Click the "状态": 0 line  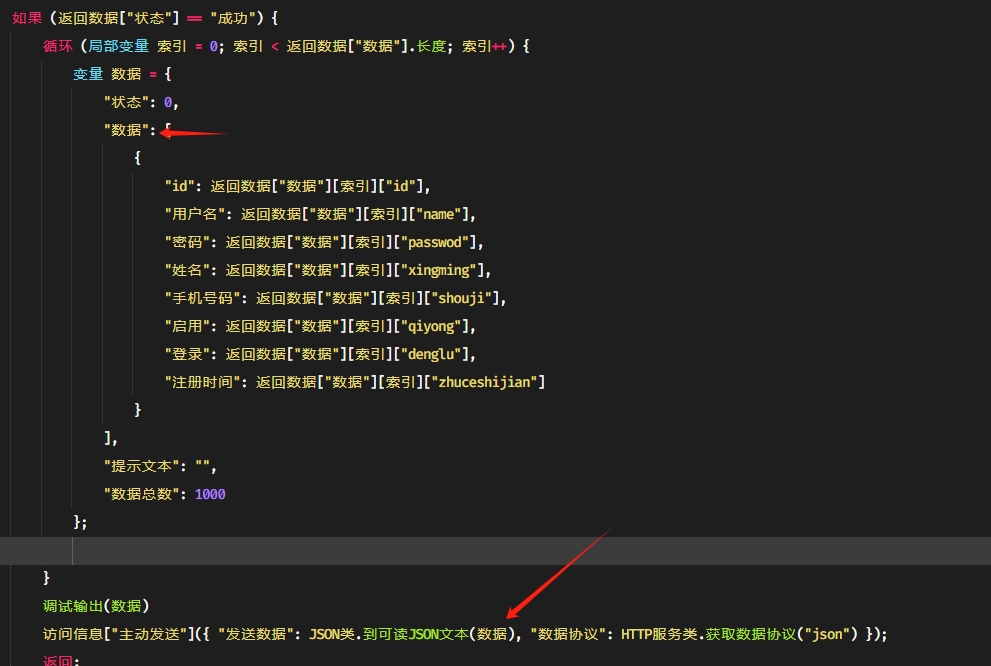tap(141, 102)
